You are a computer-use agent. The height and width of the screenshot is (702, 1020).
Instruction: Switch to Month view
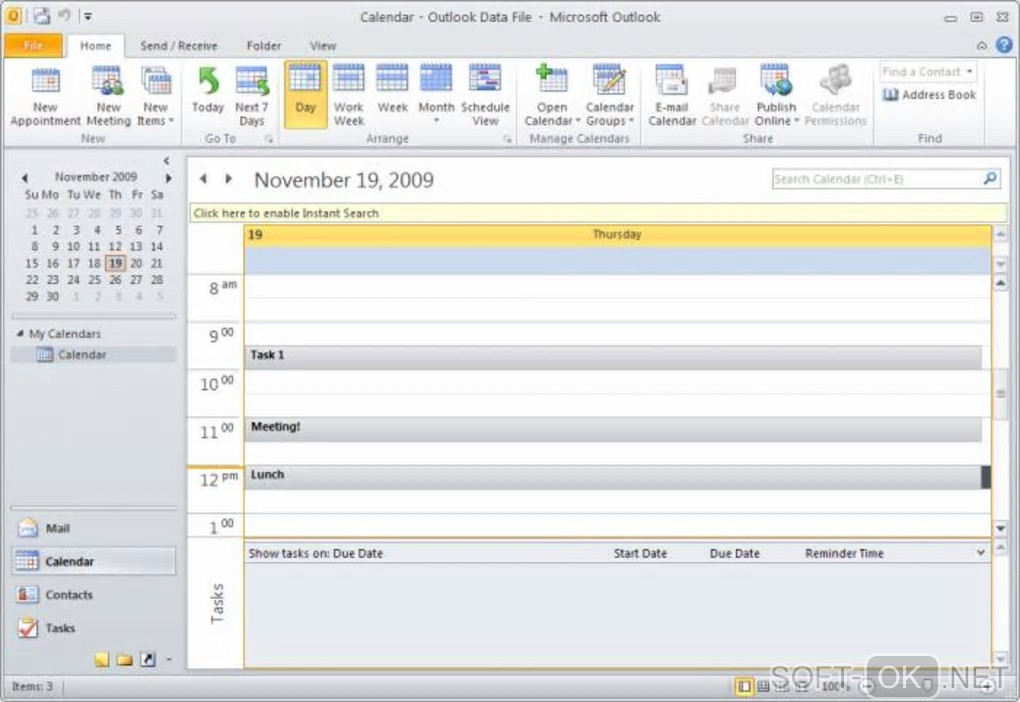(436, 96)
